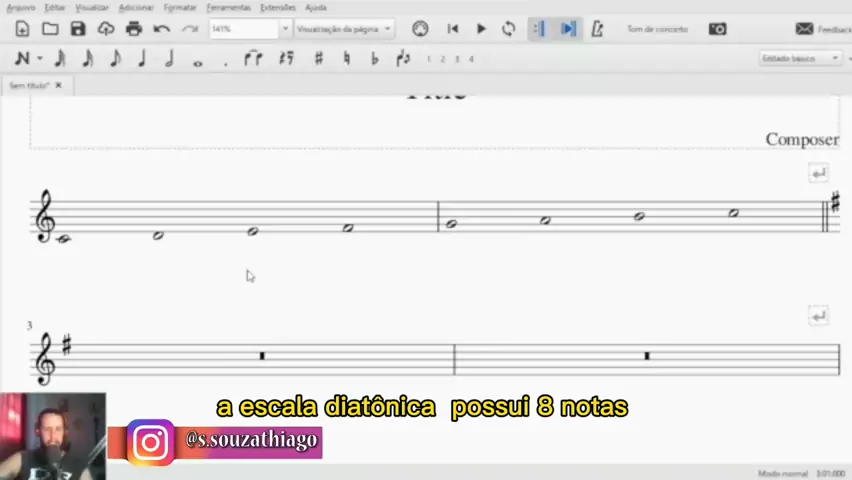Toggle pan score during playback
The height and width of the screenshot is (480, 852).
point(568,29)
